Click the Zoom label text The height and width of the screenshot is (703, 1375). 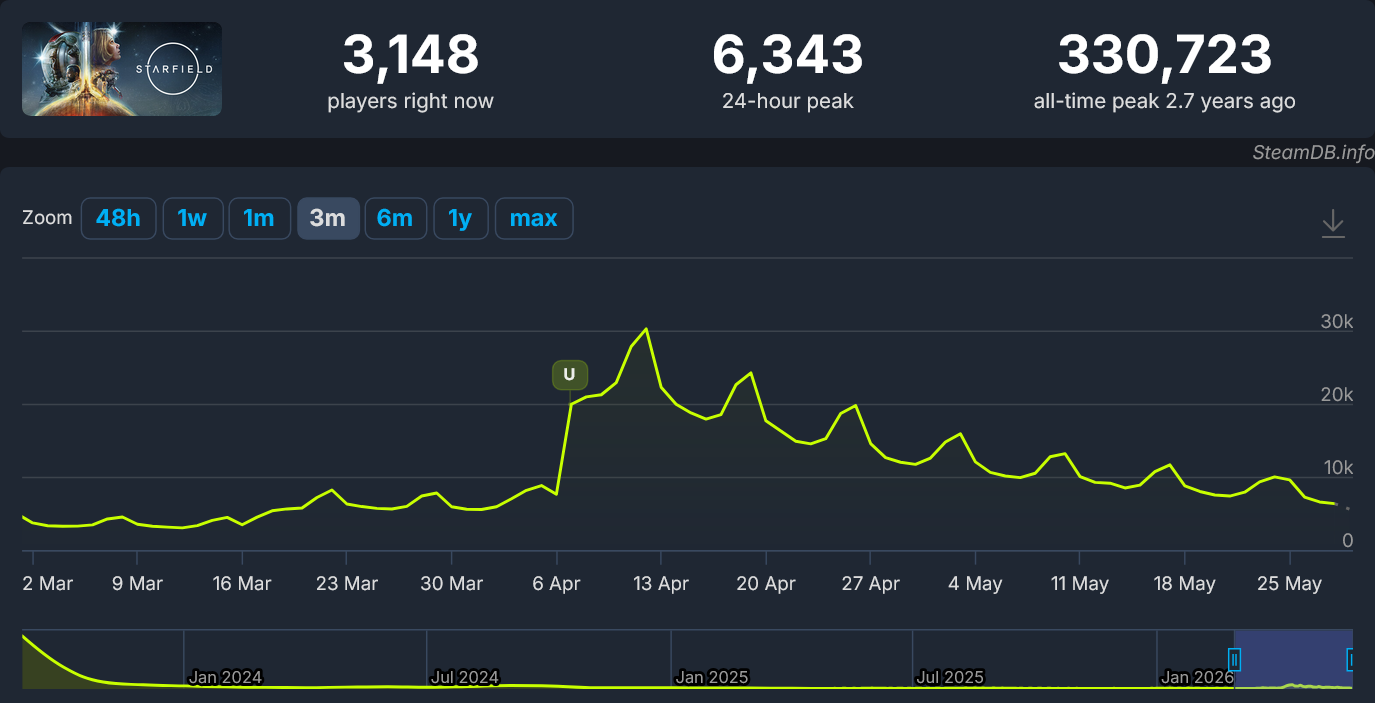47,218
